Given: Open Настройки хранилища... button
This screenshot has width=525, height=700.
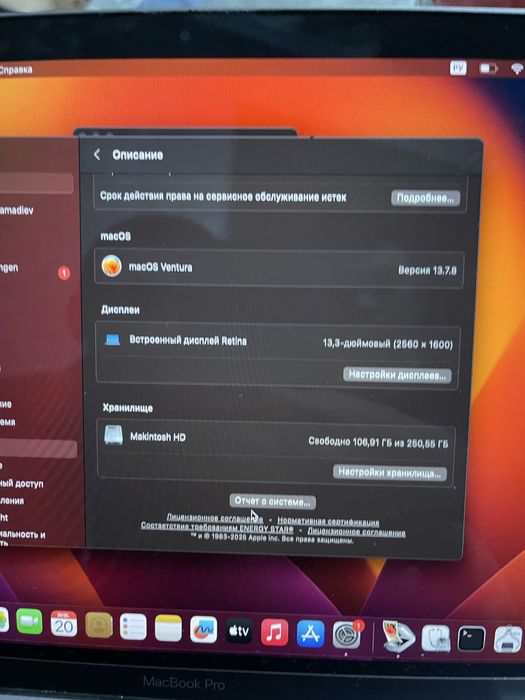Looking at the screenshot, I should click(x=389, y=472).
